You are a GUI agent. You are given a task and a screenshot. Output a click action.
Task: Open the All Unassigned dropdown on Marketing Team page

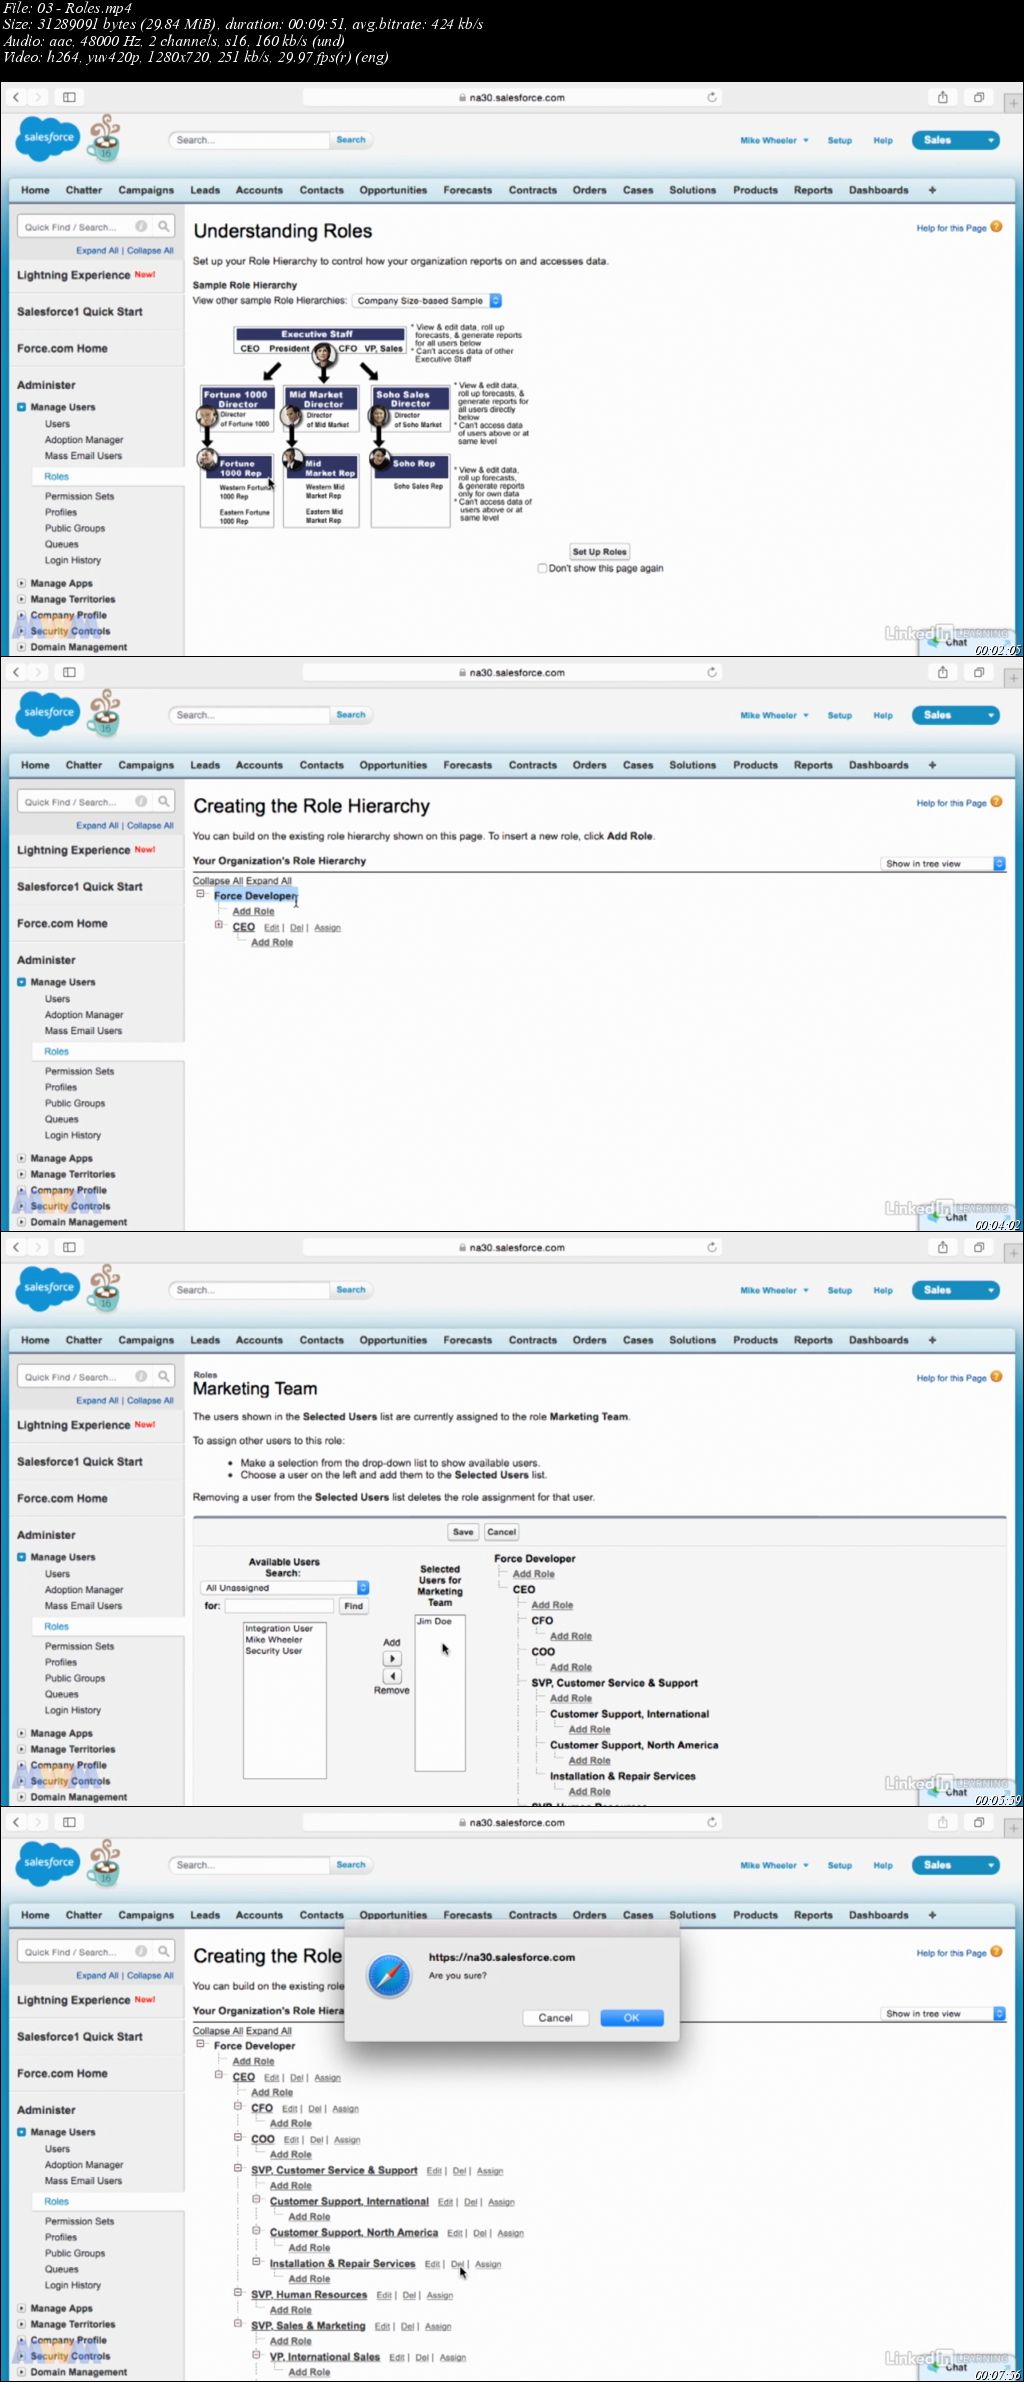[285, 1588]
